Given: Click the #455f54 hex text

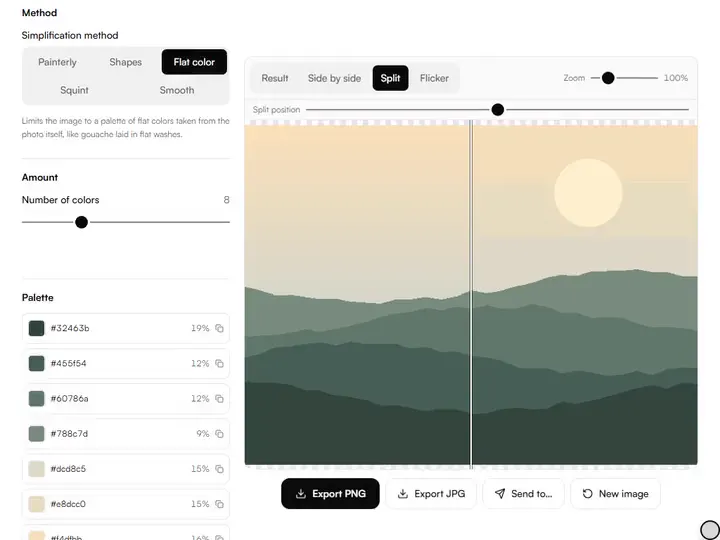Looking at the screenshot, I should [68, 364].
